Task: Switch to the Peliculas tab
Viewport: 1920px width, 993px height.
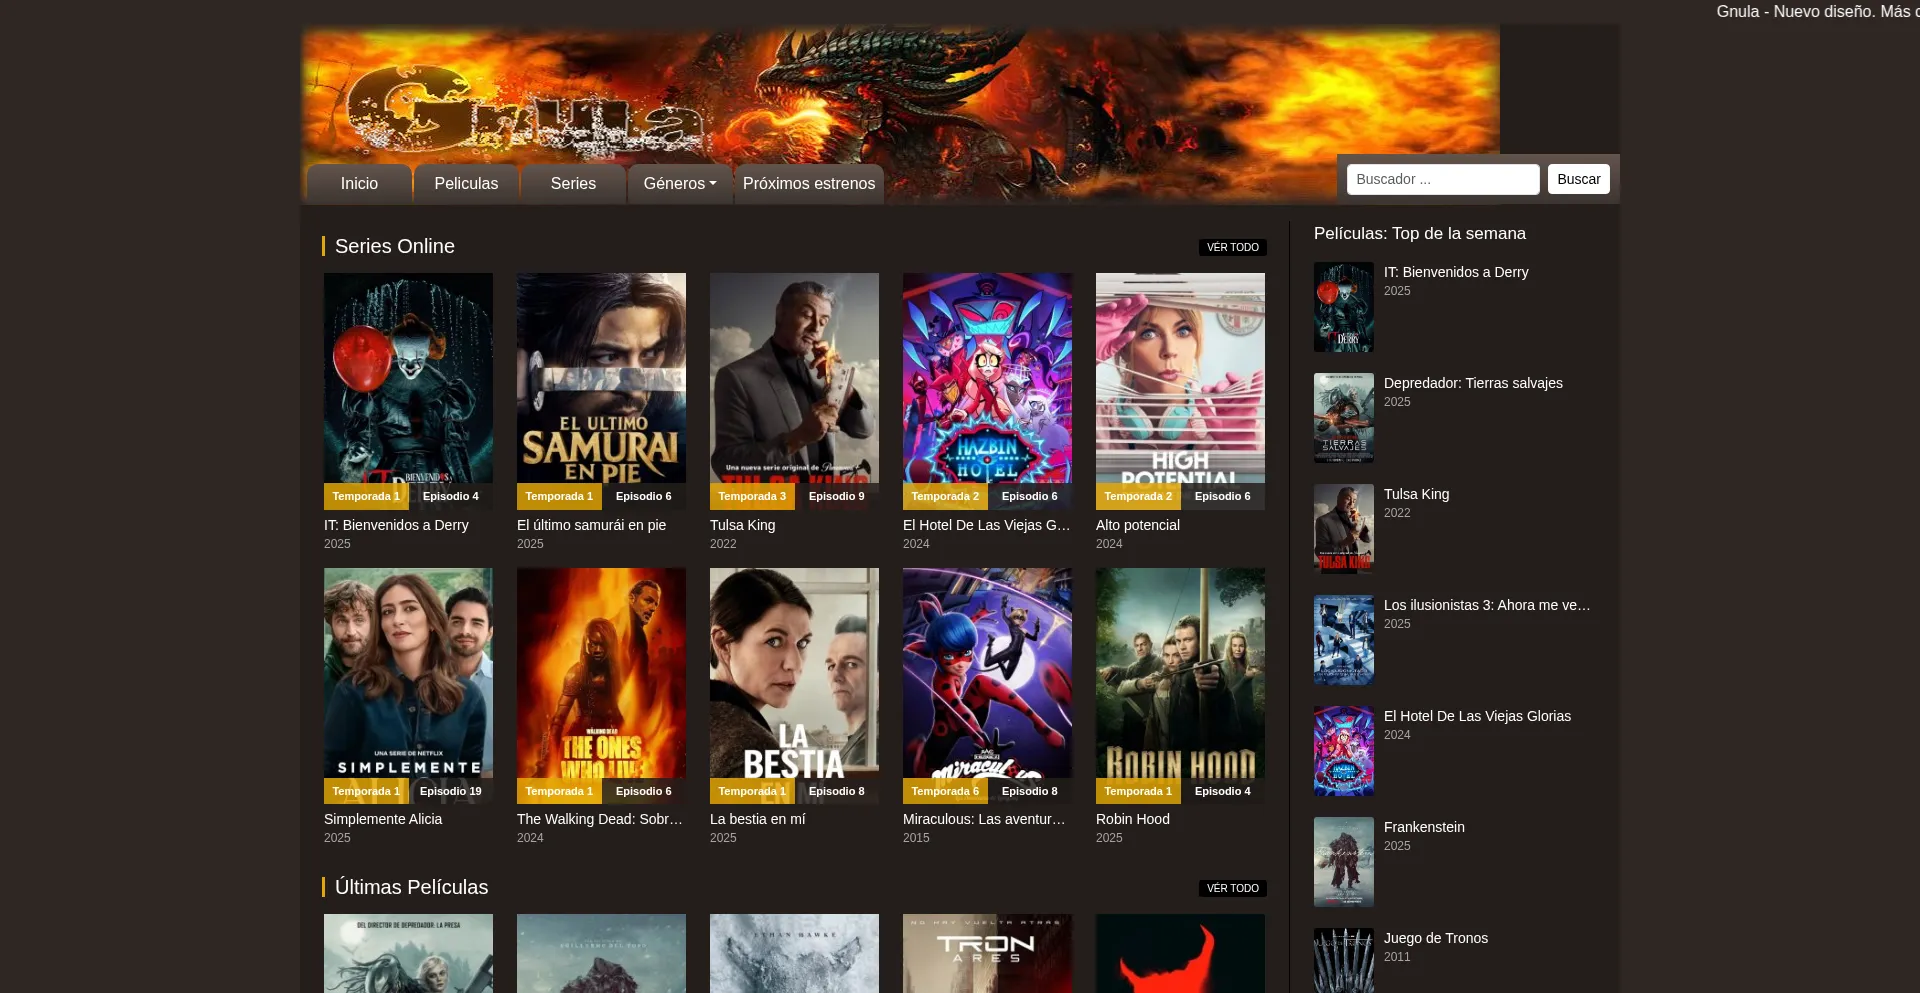Action: (466, 184)
